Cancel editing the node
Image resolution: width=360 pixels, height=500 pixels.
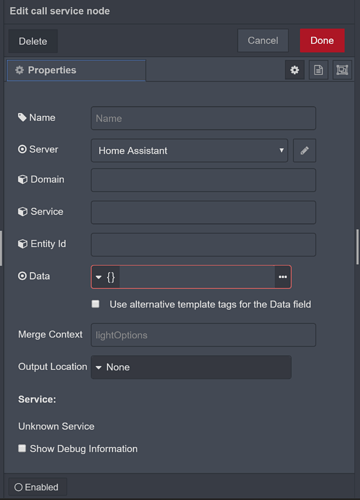click(x=263, y=41)
